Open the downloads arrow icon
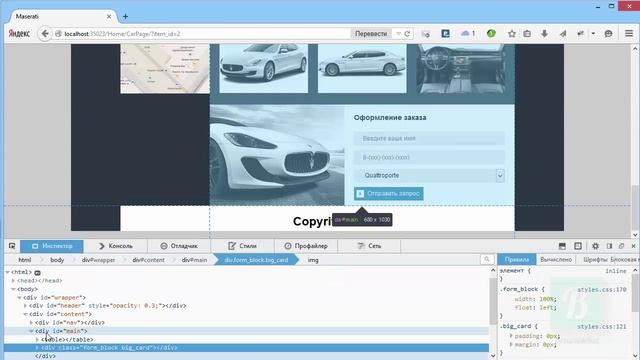 tap(544, 34)
